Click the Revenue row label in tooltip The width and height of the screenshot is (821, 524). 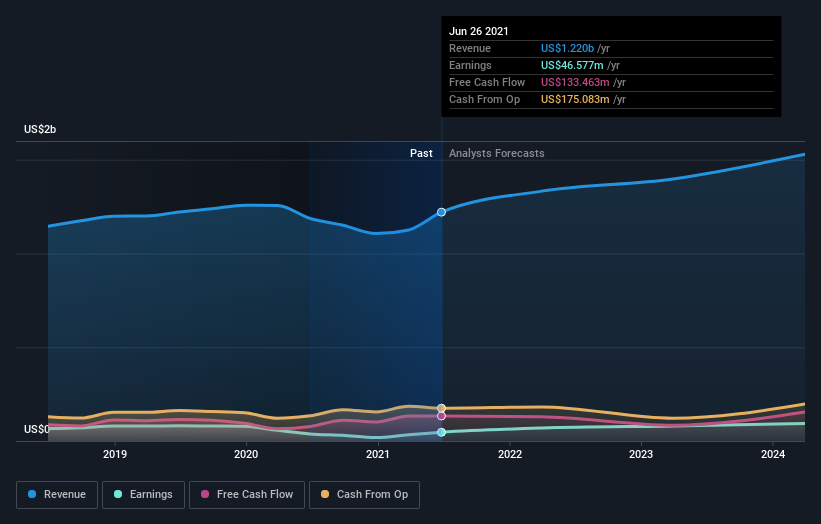pyautogui.click(x=470, y=48)
